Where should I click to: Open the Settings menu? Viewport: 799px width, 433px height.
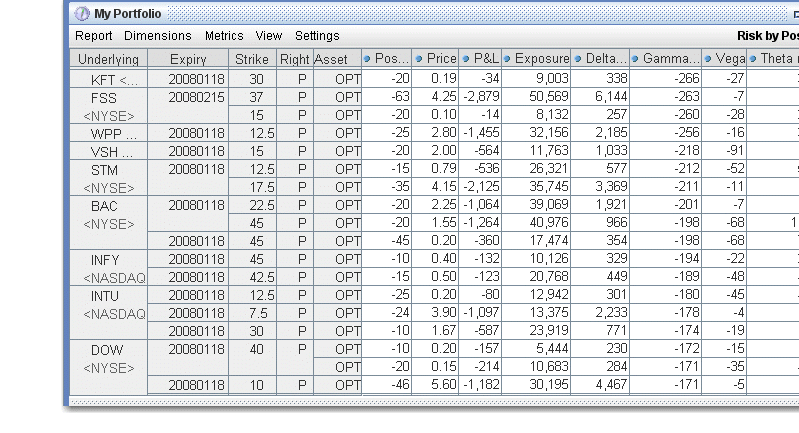pyautogui.click(x=317, y=36)
